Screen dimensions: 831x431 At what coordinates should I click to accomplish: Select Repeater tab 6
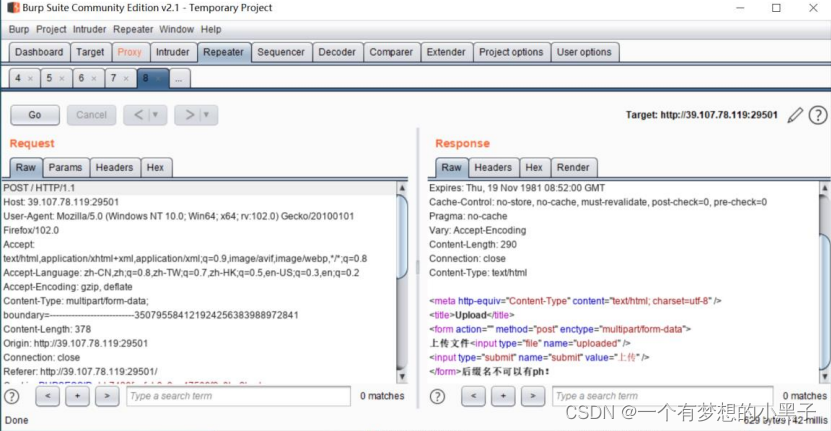(x=81, y=78)
